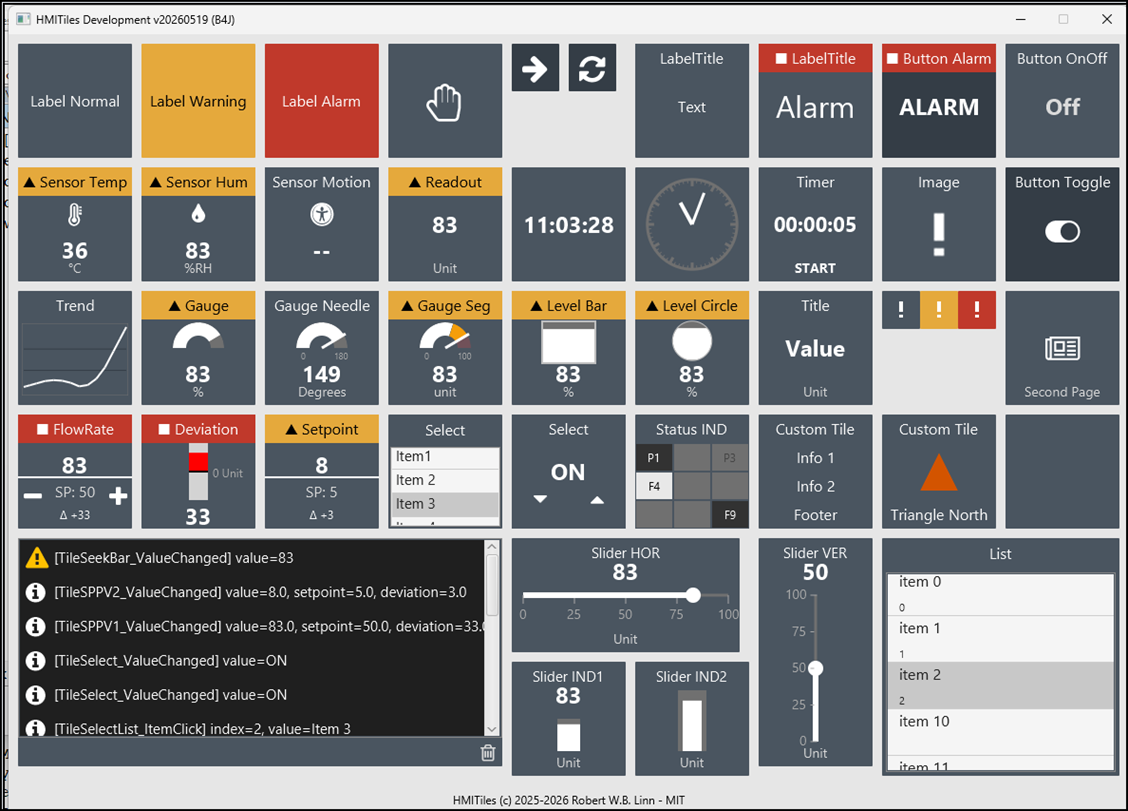Click START on the Timer tile
Viewport: 1128px width, 811px height.
coord(815,268)
